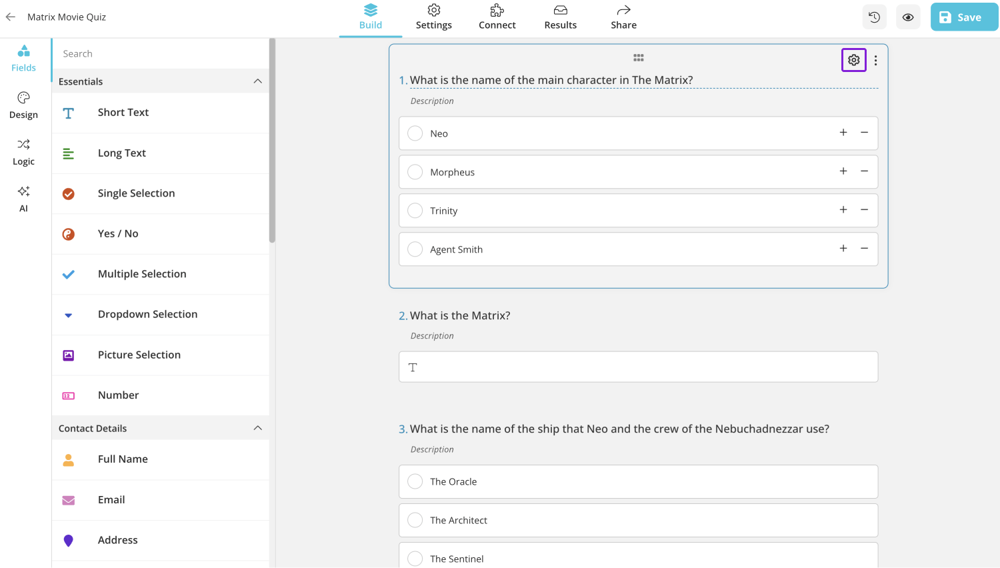Add an option after Neo with plus
Image resolution: width=1000 pixels, height=568 pixels.
[843, 133]
